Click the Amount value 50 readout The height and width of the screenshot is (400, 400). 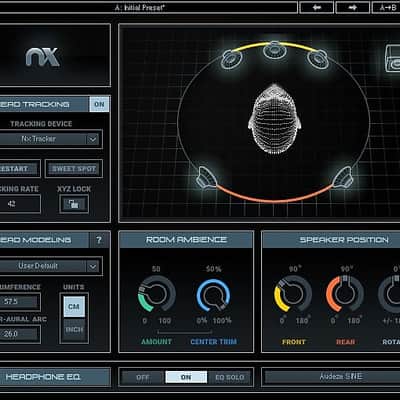tap(156, 269)
